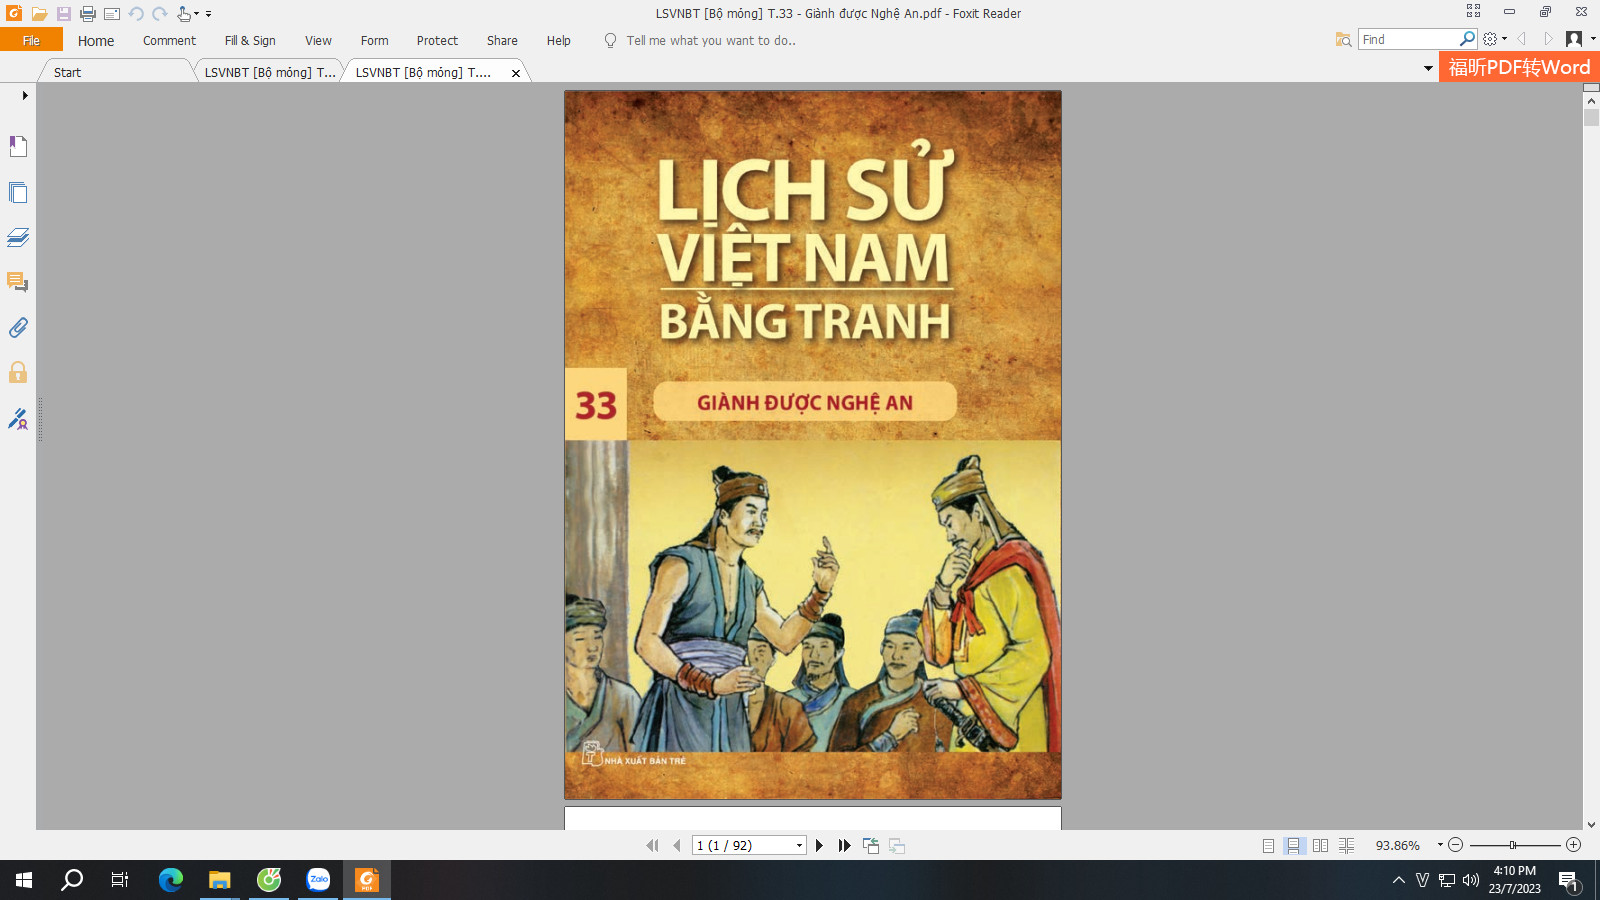The height and width of the screenshot is (900, 1600).
Task: Open the notification center icon
Action: pyautogui.click(x=1568, y=881)
